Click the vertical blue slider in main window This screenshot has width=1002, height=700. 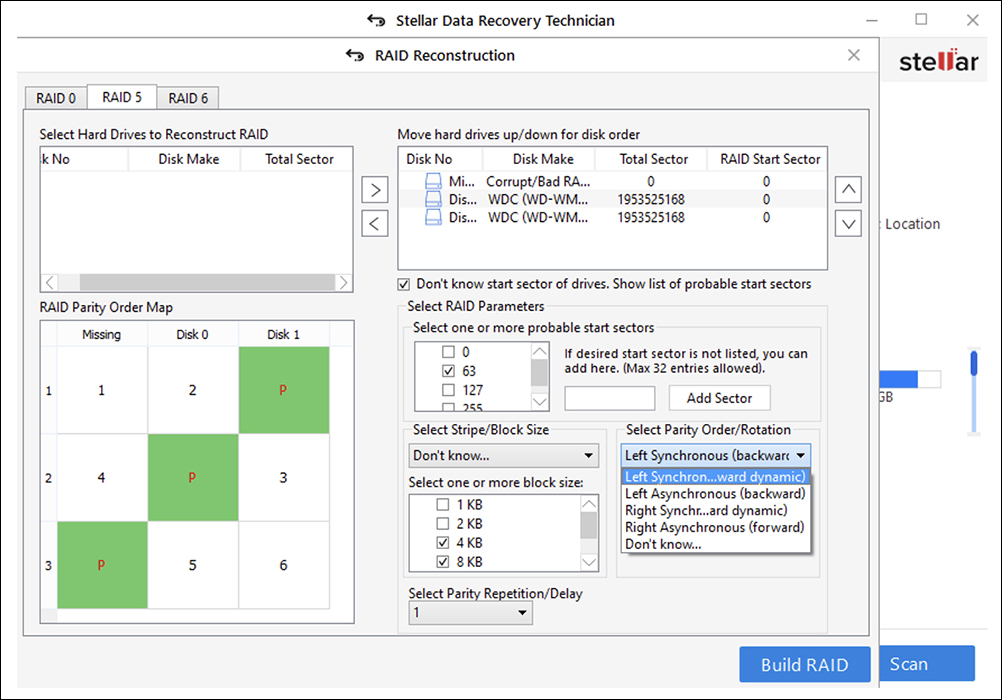click(x=974, y=392)
